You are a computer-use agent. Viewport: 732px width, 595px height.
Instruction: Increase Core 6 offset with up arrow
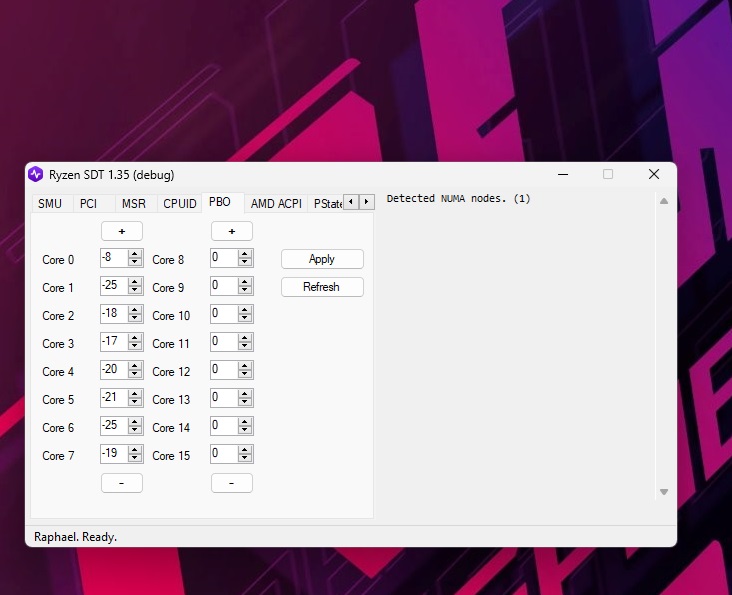(x=135, y=421)
